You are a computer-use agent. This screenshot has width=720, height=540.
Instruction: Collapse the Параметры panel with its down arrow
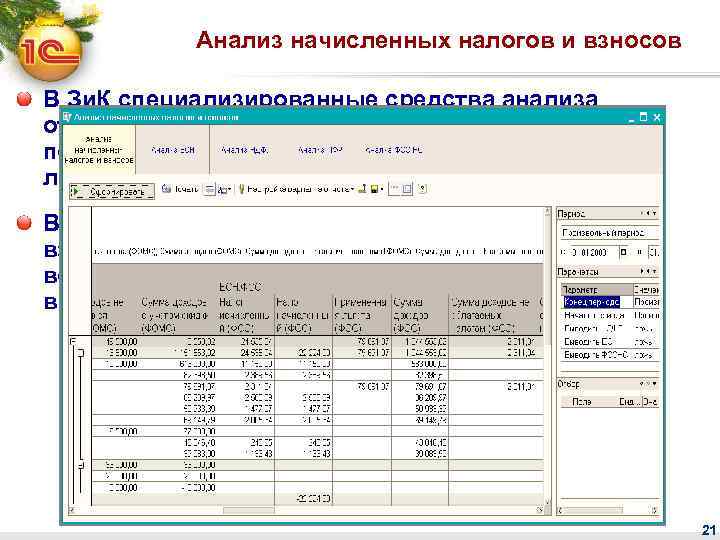pos(655,272)
